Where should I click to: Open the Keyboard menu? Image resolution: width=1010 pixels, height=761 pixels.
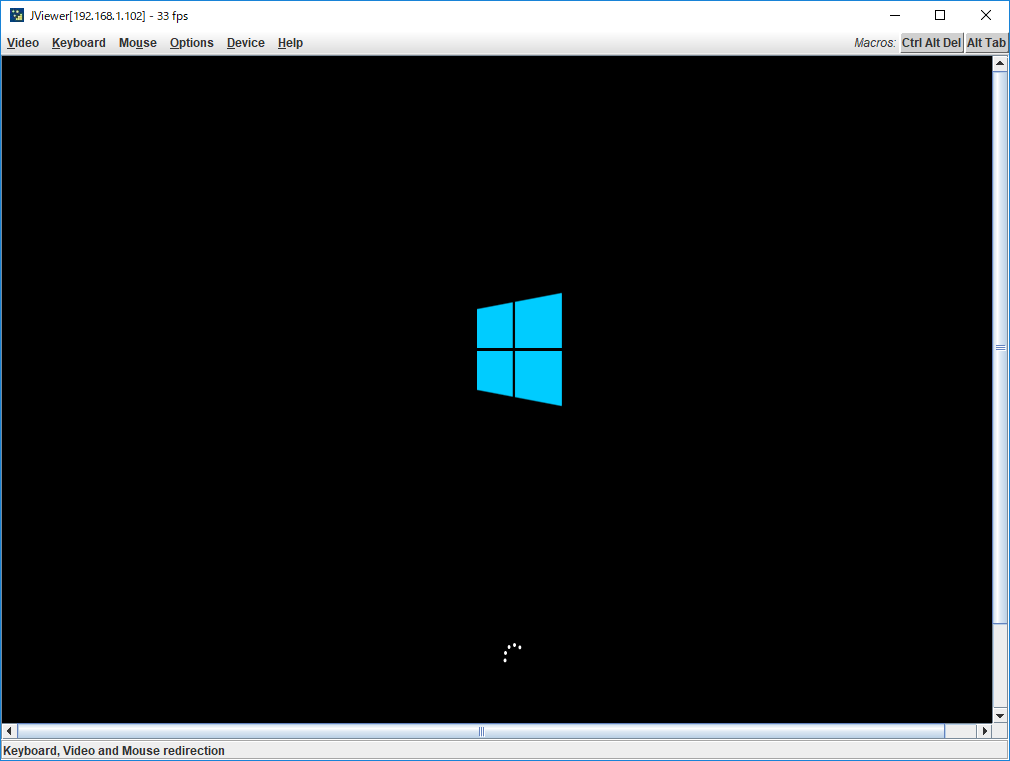[x=79, y=43]
